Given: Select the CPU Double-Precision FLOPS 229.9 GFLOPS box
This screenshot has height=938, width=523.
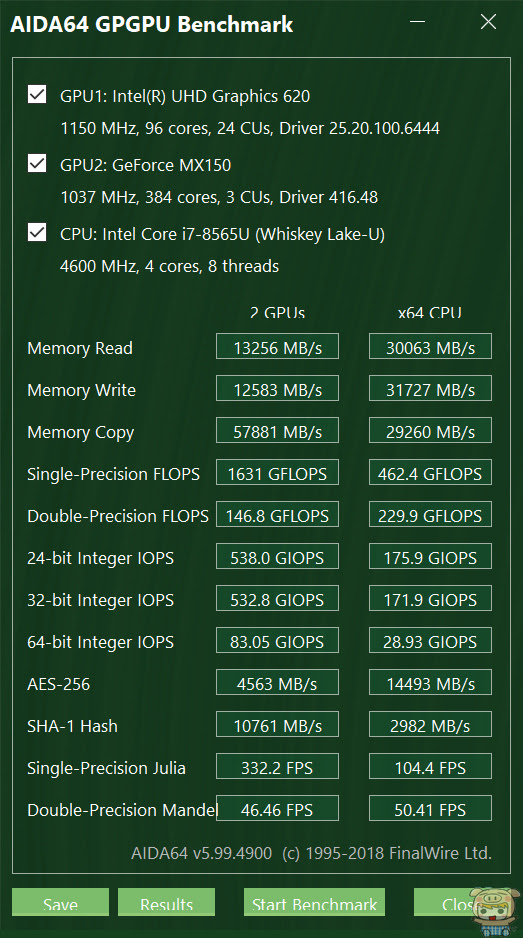Looking at the screenshot, I should [430, 514].
